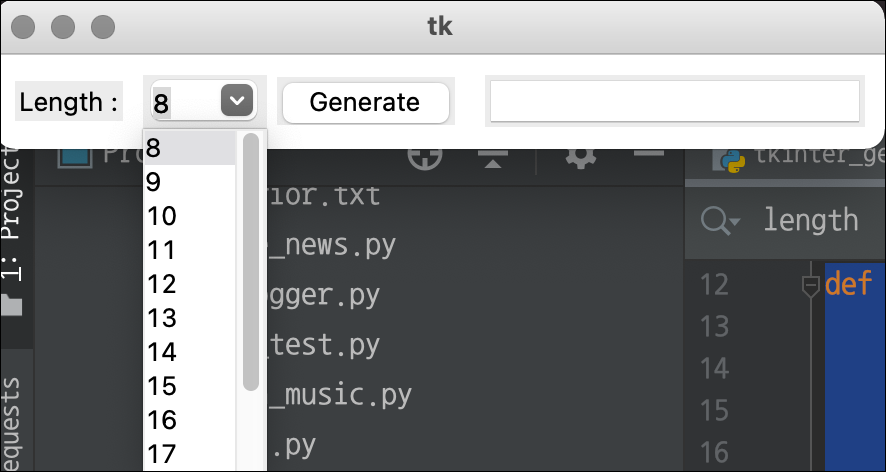Click the fold marker at line 12

810,285
